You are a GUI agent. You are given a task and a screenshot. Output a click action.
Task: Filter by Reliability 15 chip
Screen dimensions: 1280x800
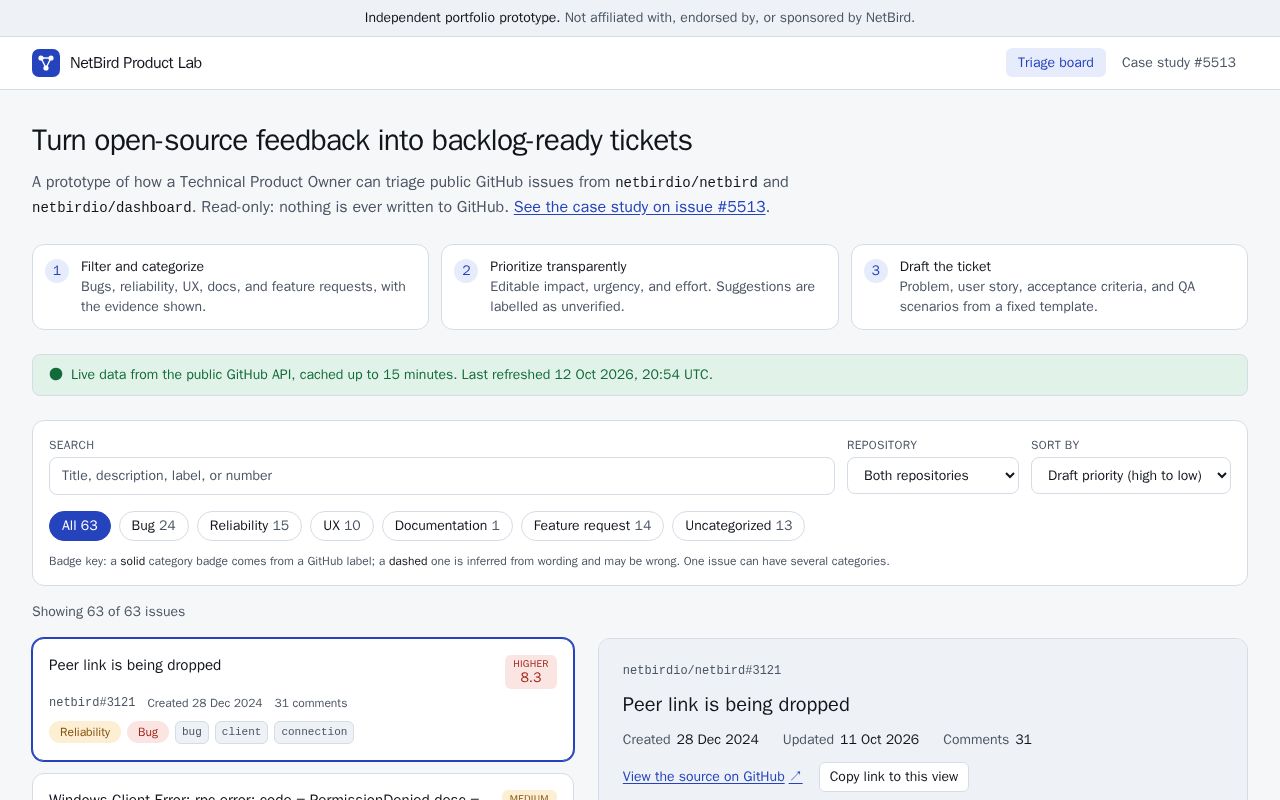[x=249, y=526]
